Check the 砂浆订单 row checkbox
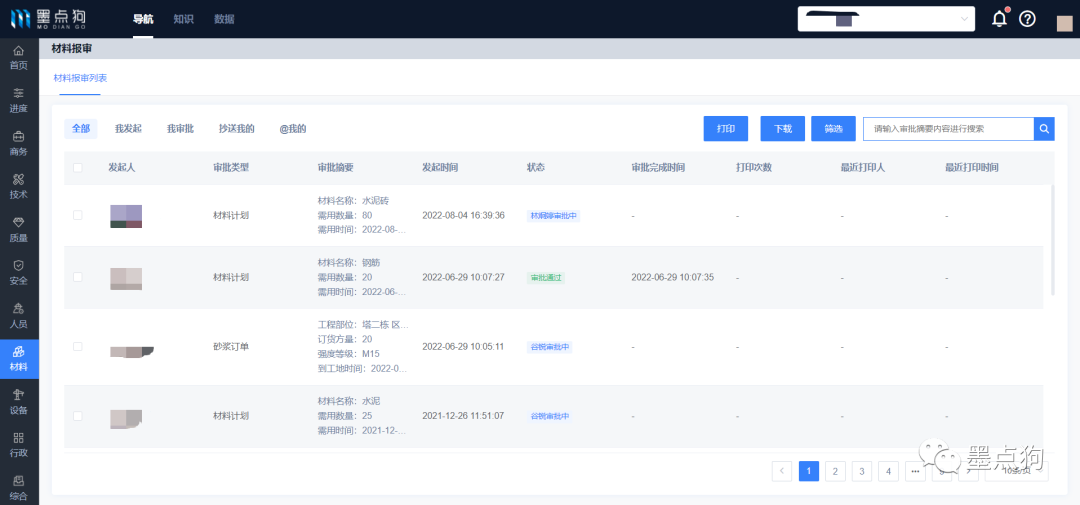 [x=78, y=346]
